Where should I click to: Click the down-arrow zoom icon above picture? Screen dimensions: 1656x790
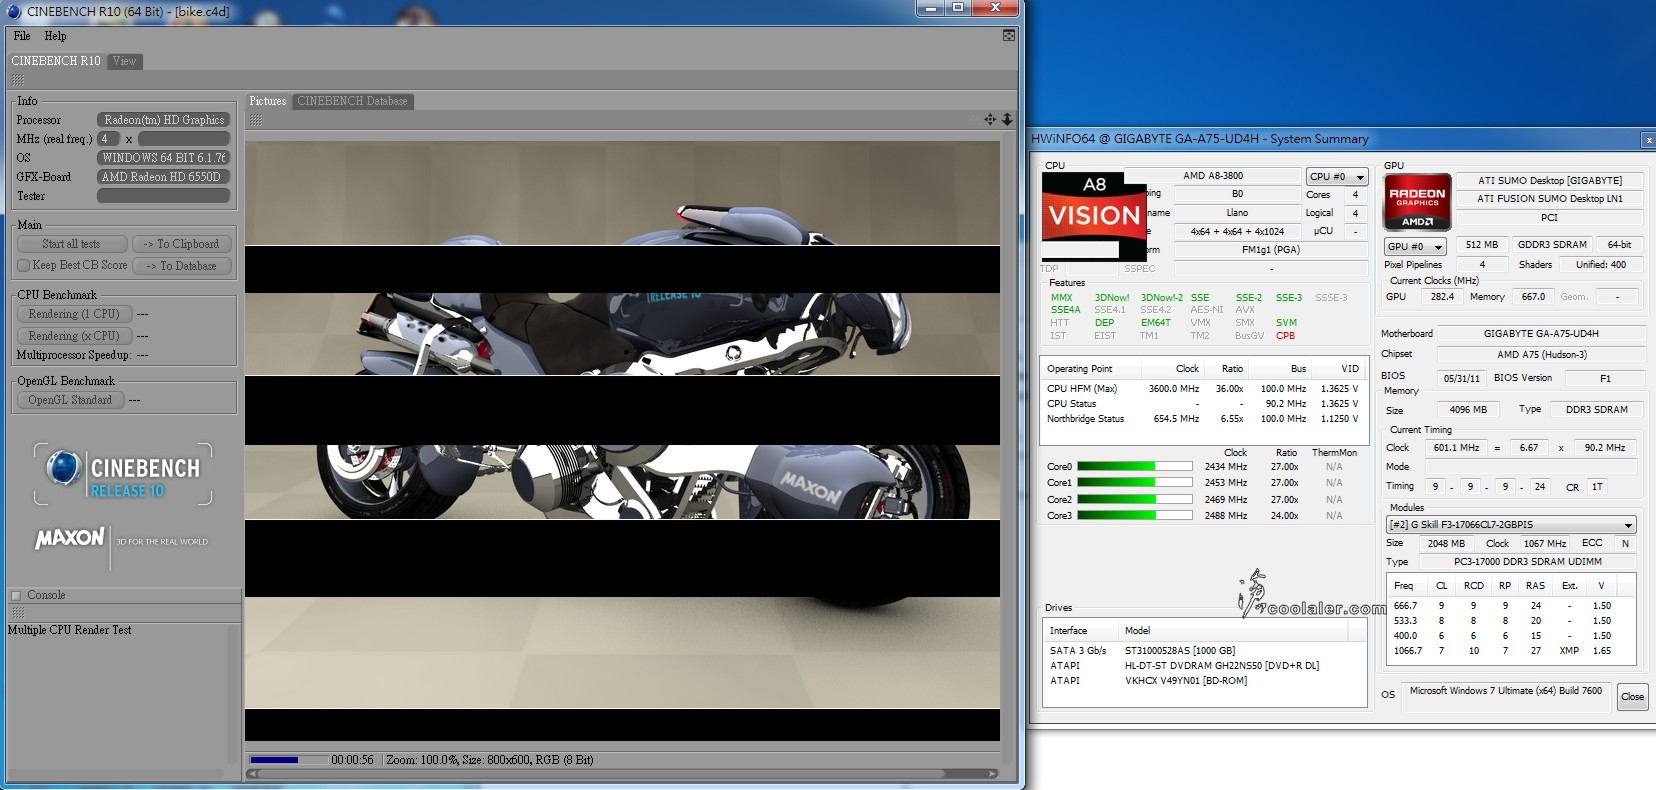1007,119
